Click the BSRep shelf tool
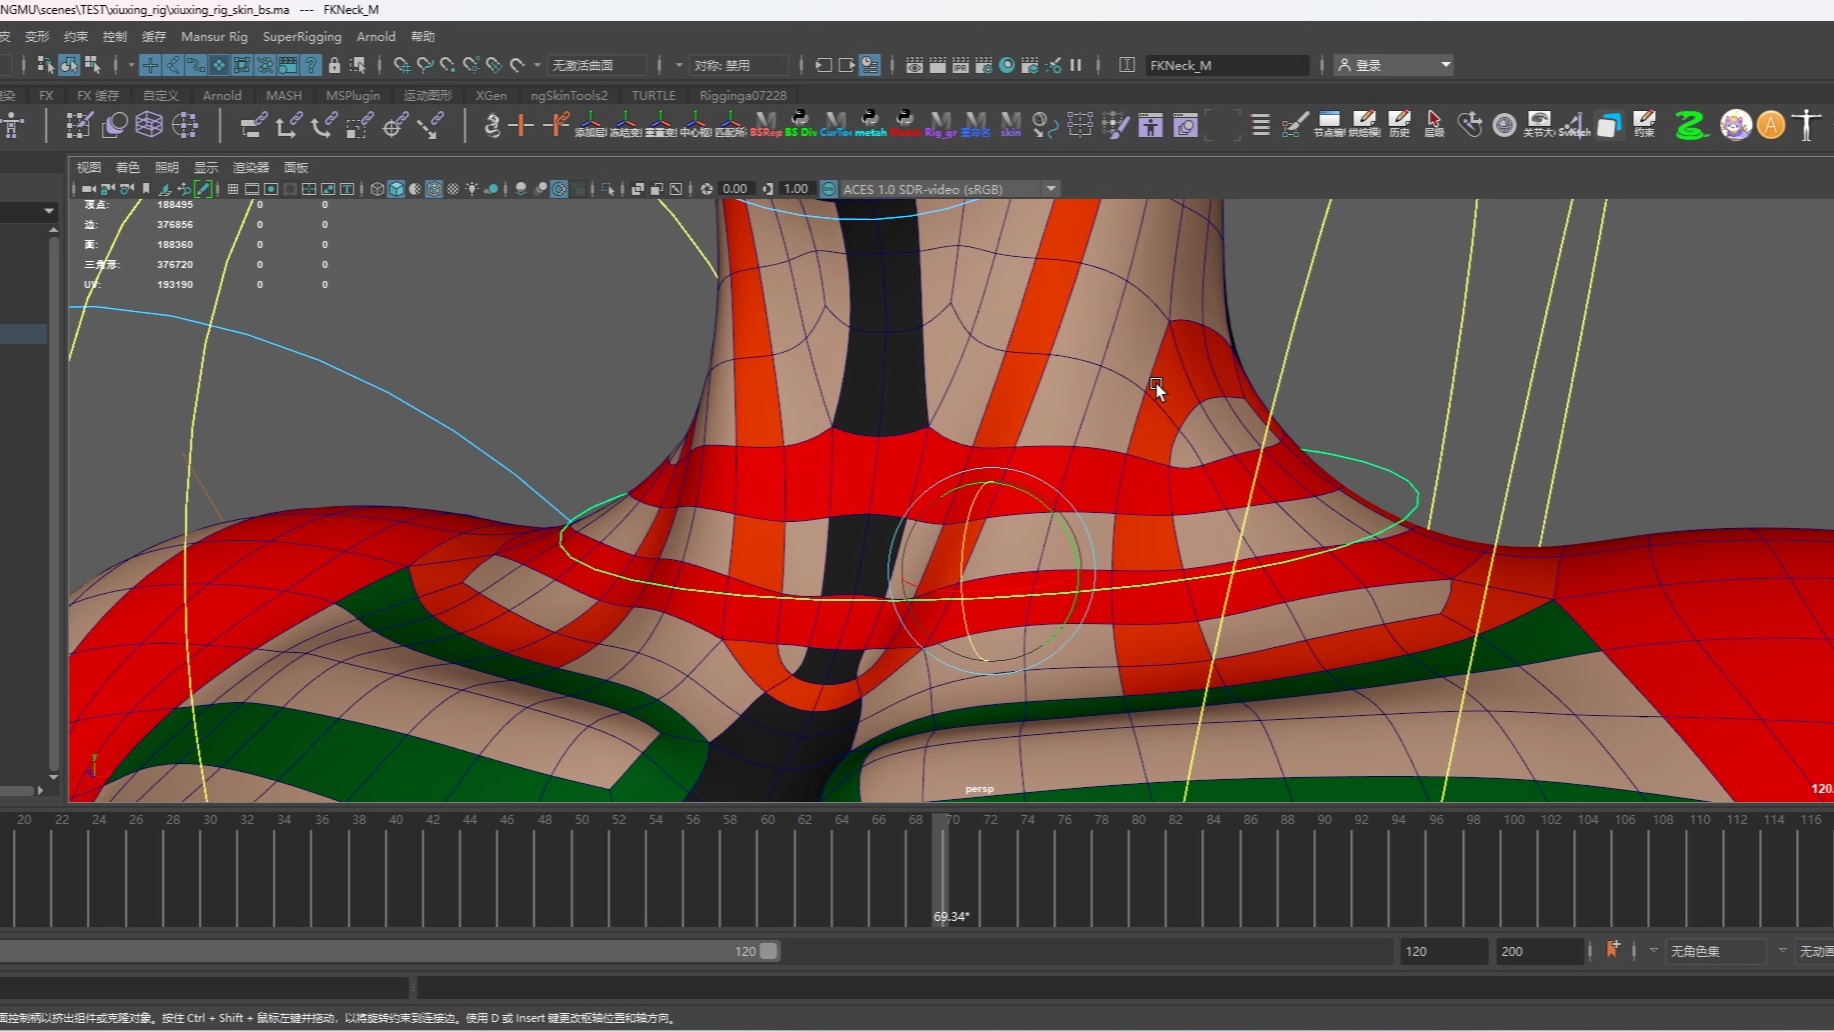Viewport: 1834px width, 1032px height. [765, 125]
